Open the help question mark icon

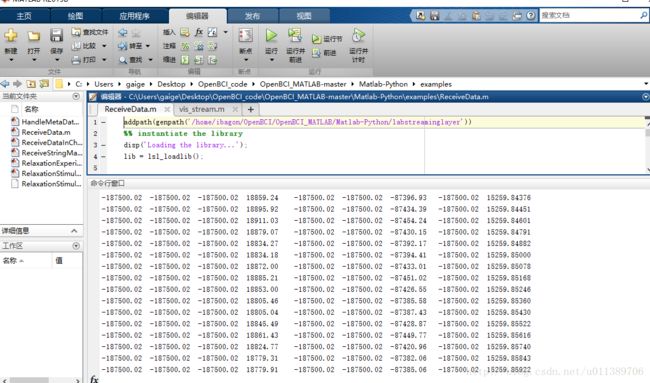(x=531, y=16)
